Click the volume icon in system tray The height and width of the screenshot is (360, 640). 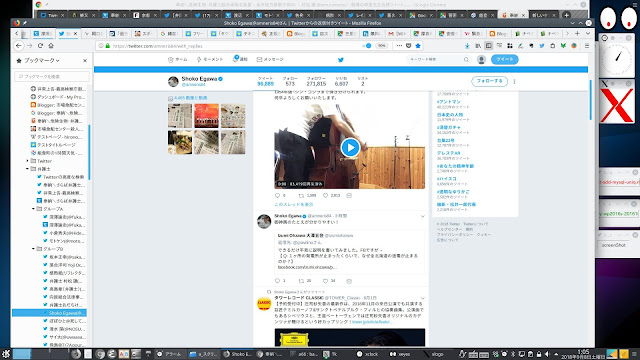pyautogui.click(x=547, y=354)
